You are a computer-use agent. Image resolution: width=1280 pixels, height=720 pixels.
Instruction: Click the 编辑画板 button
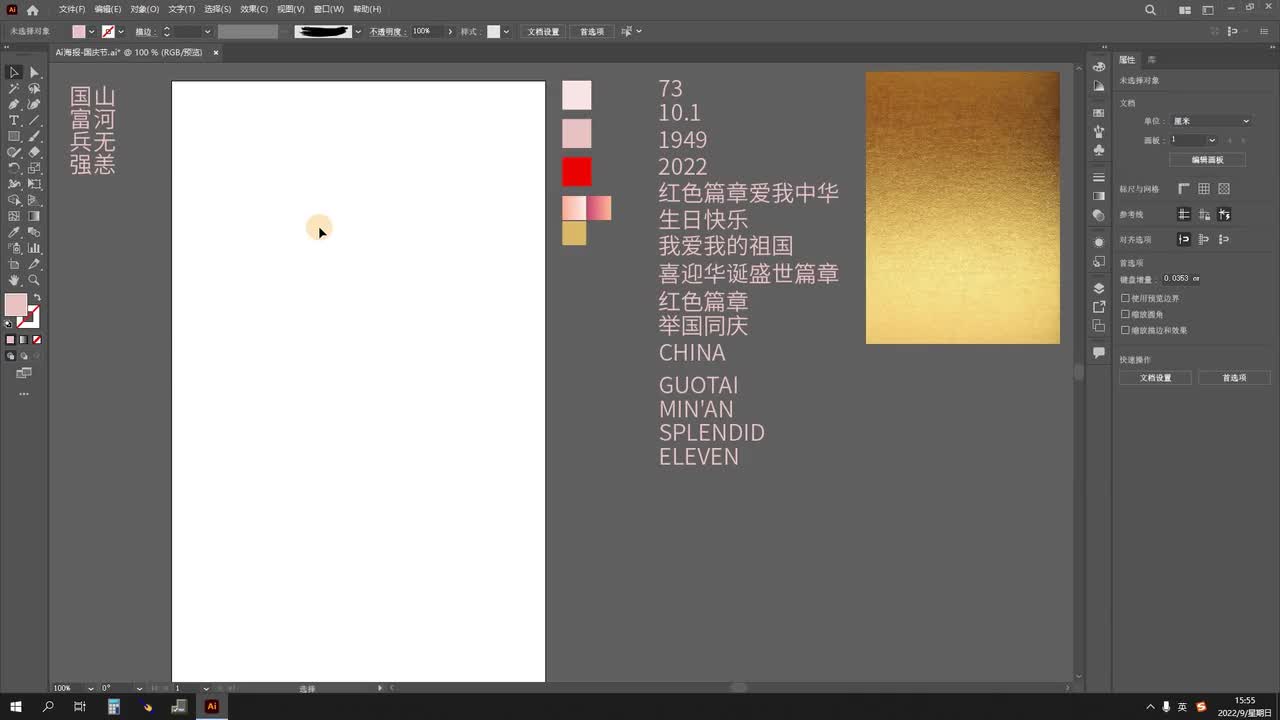coord(1207,160)
